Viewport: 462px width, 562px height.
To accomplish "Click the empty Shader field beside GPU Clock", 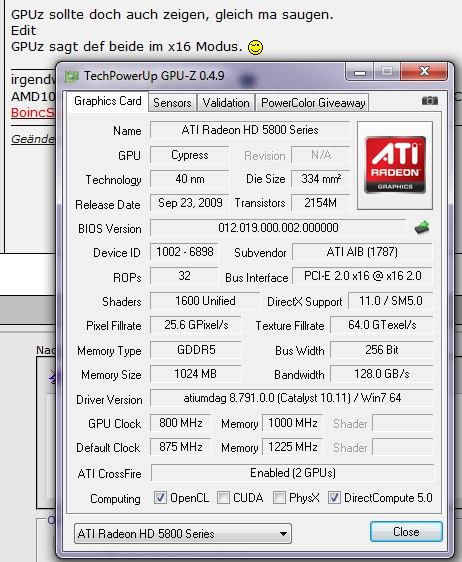I will (x=403, y=423).
